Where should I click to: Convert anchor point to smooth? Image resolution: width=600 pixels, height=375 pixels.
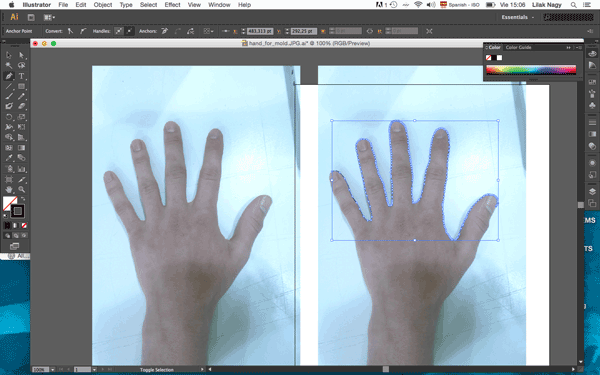(82, 31)
